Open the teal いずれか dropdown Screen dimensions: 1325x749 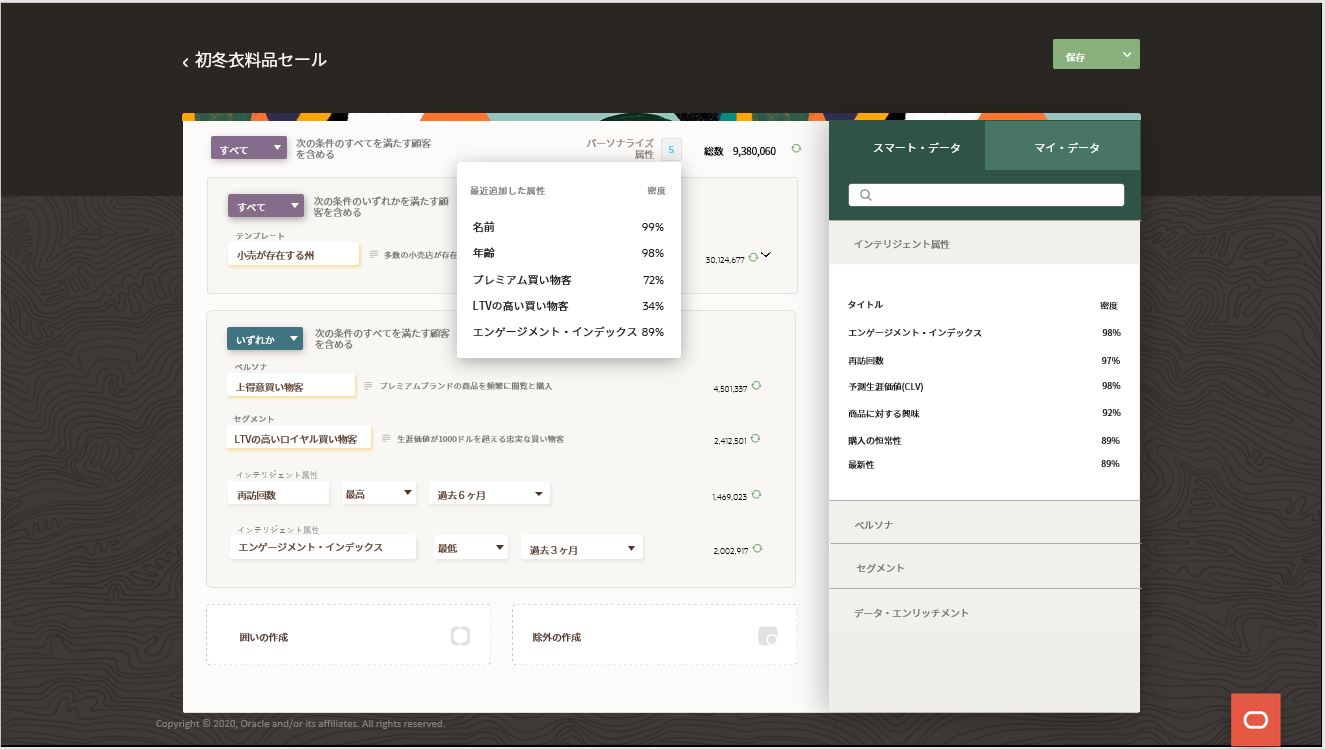click(264, 340)
